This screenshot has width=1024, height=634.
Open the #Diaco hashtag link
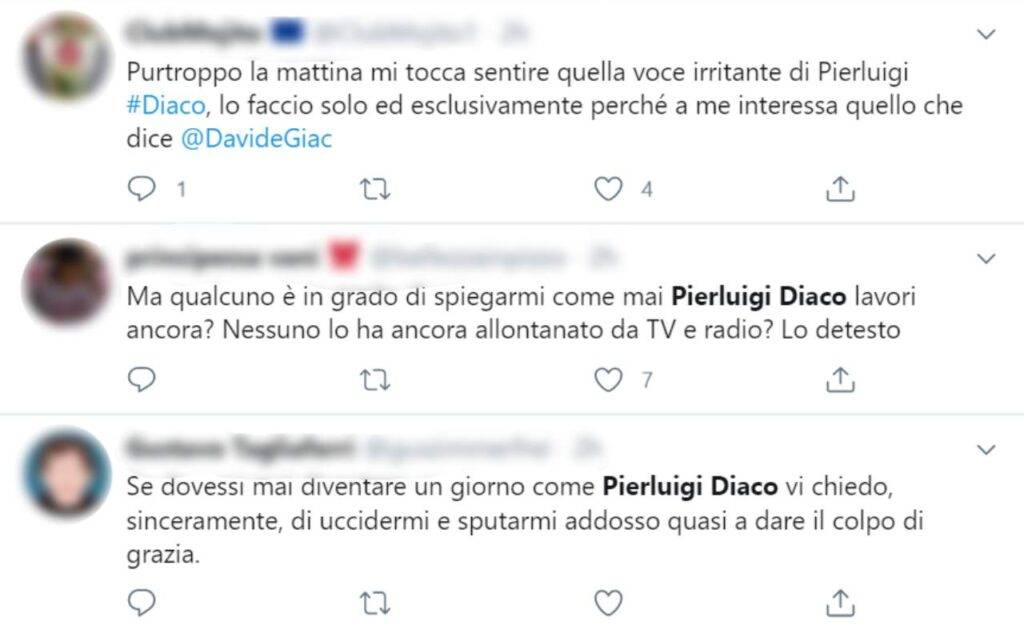coord(166,105)
